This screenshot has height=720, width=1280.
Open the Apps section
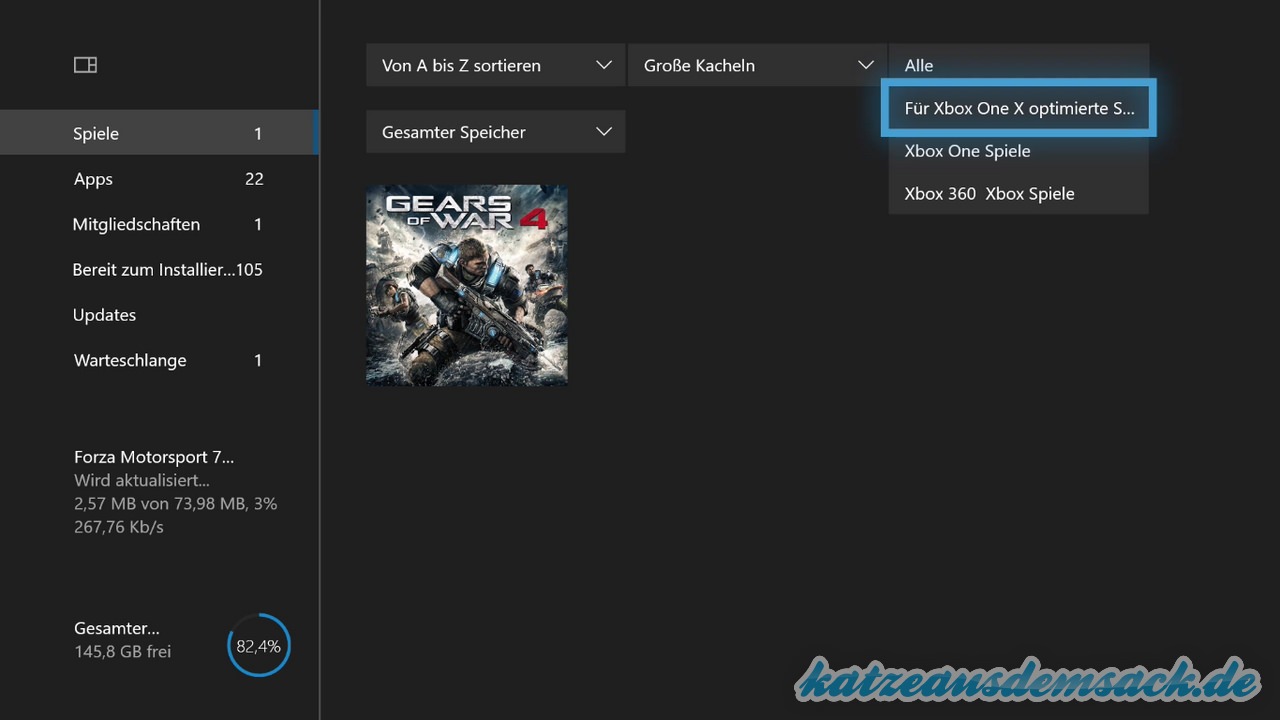click(x=159, y=179)
